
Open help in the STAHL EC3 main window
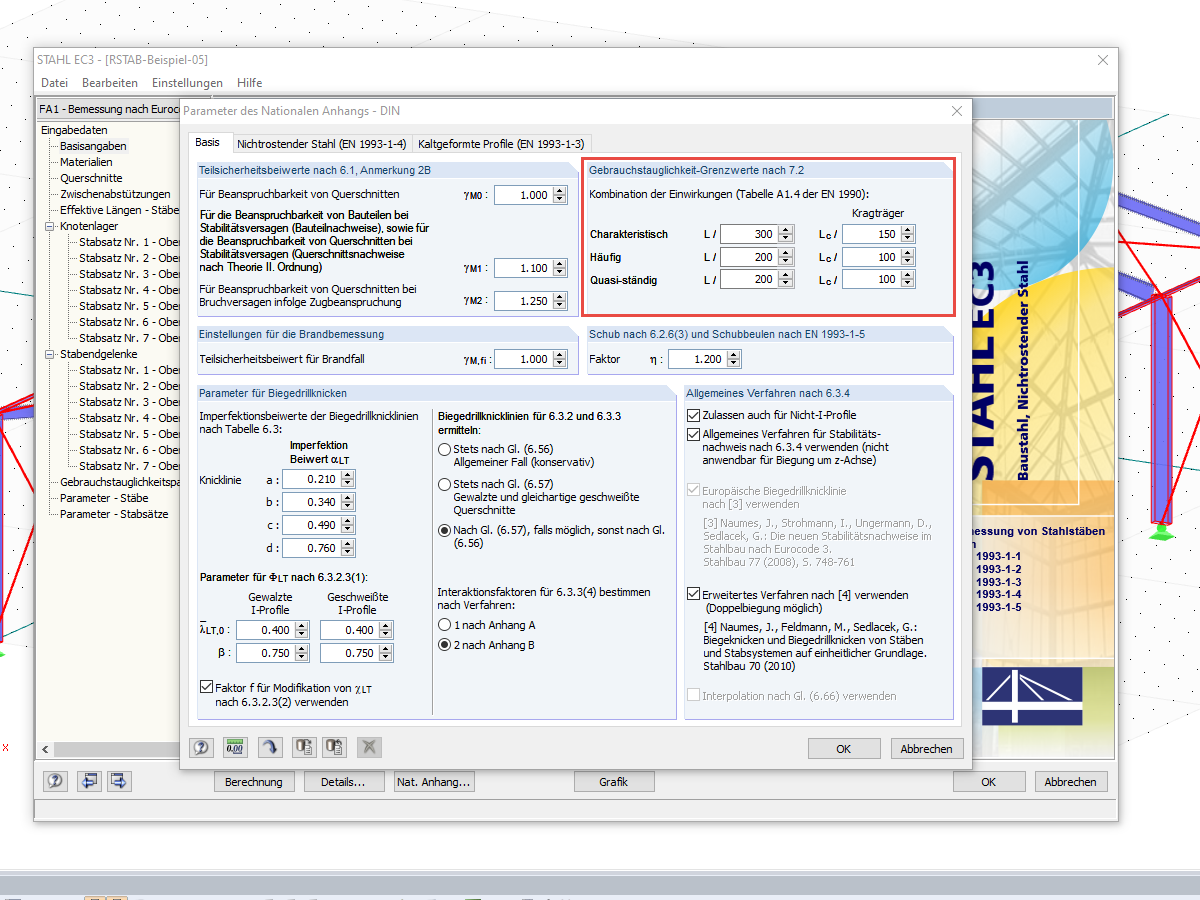click(55, 781)
